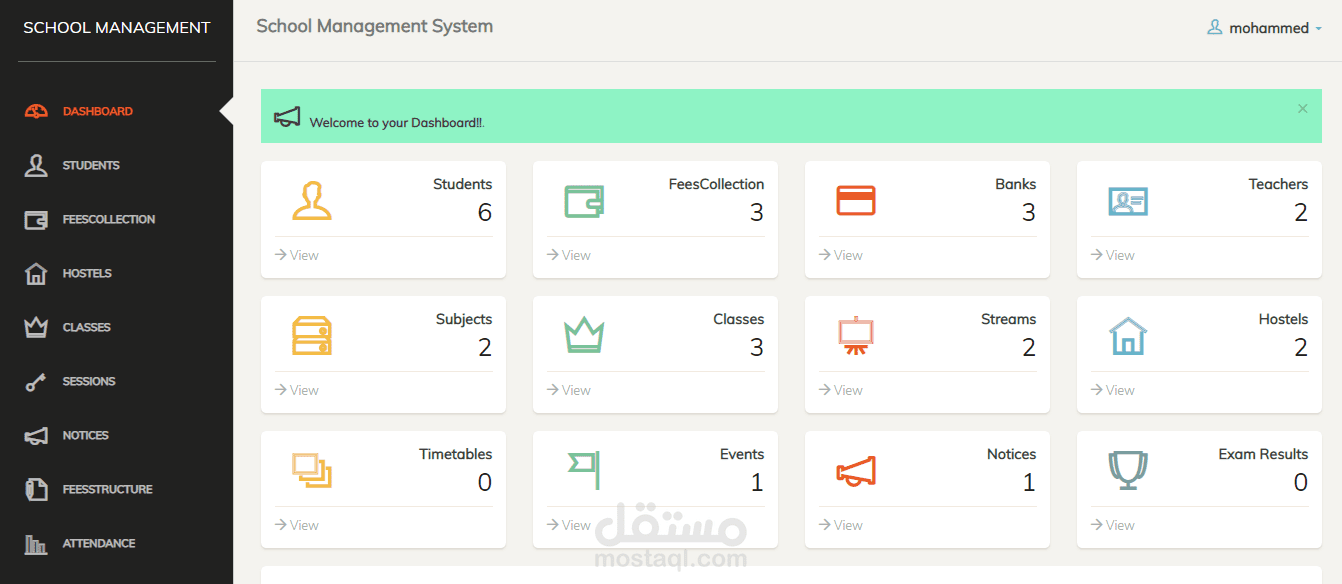Follow View link on Hostels card
This screenshot has height=584, width=1342.
(1113, 390)
